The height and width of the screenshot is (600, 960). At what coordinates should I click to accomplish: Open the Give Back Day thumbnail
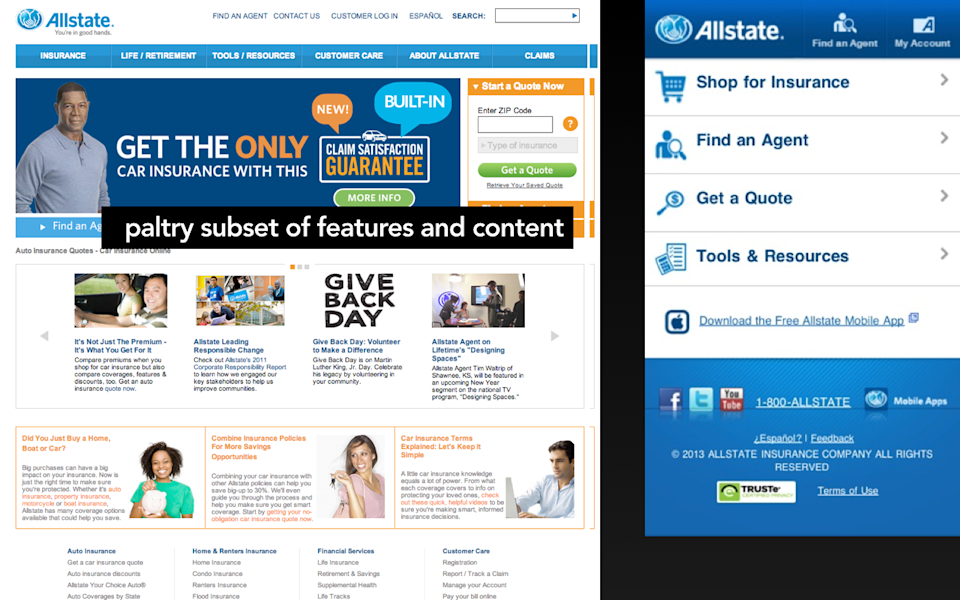(x=359, y=301)
